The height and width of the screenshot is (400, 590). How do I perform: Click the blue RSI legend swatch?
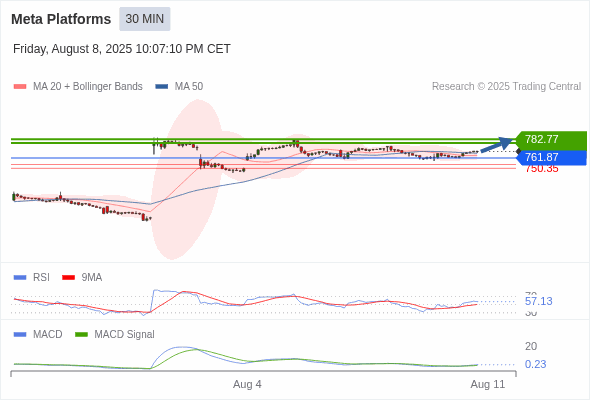[x=20, y=278]
